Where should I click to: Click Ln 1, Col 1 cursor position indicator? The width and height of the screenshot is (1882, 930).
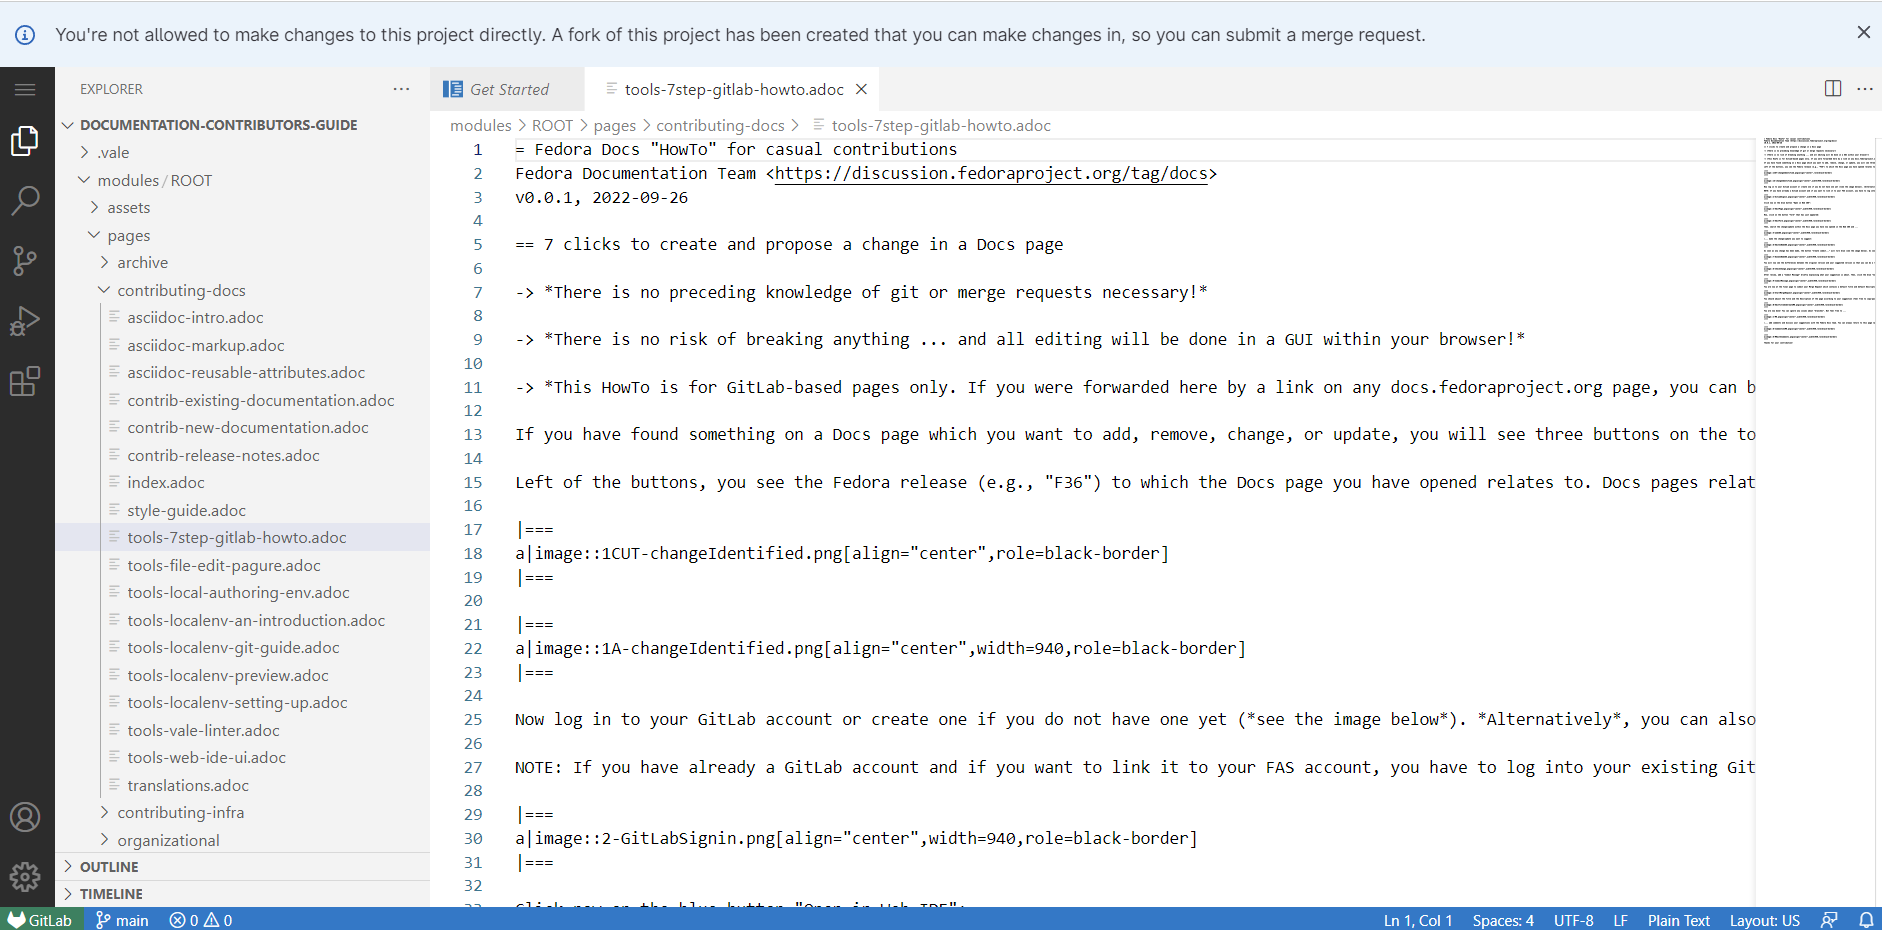(1417, 920)
